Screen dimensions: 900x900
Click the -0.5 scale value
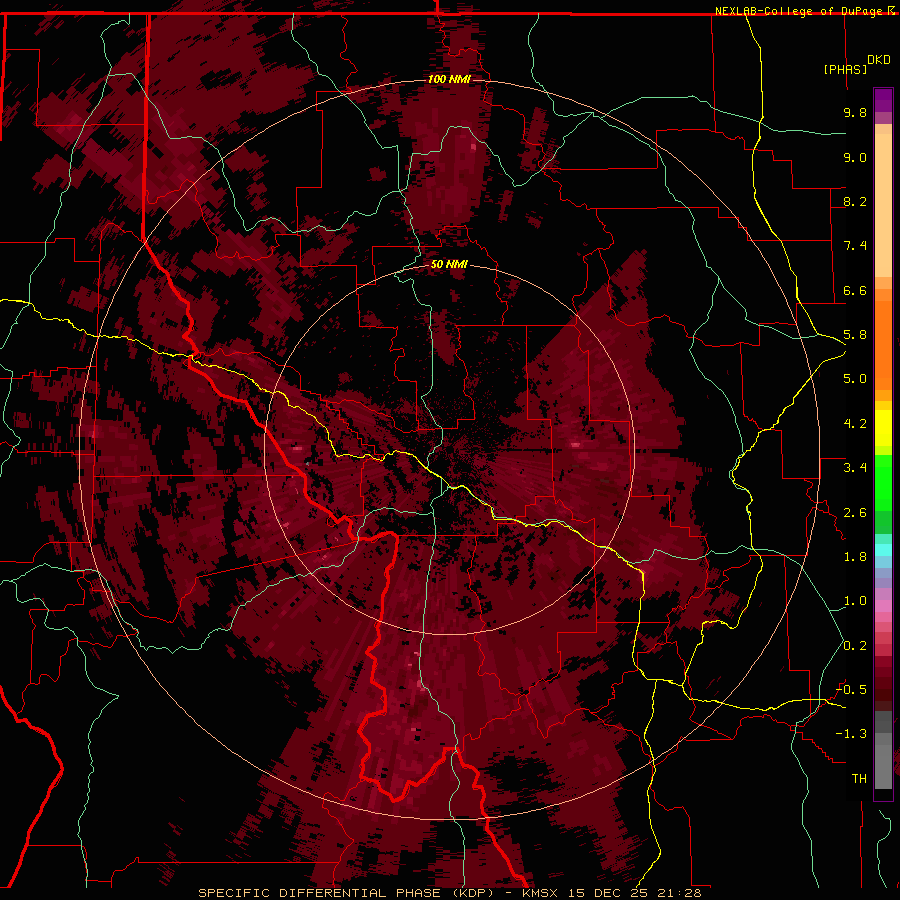[851, 690]
